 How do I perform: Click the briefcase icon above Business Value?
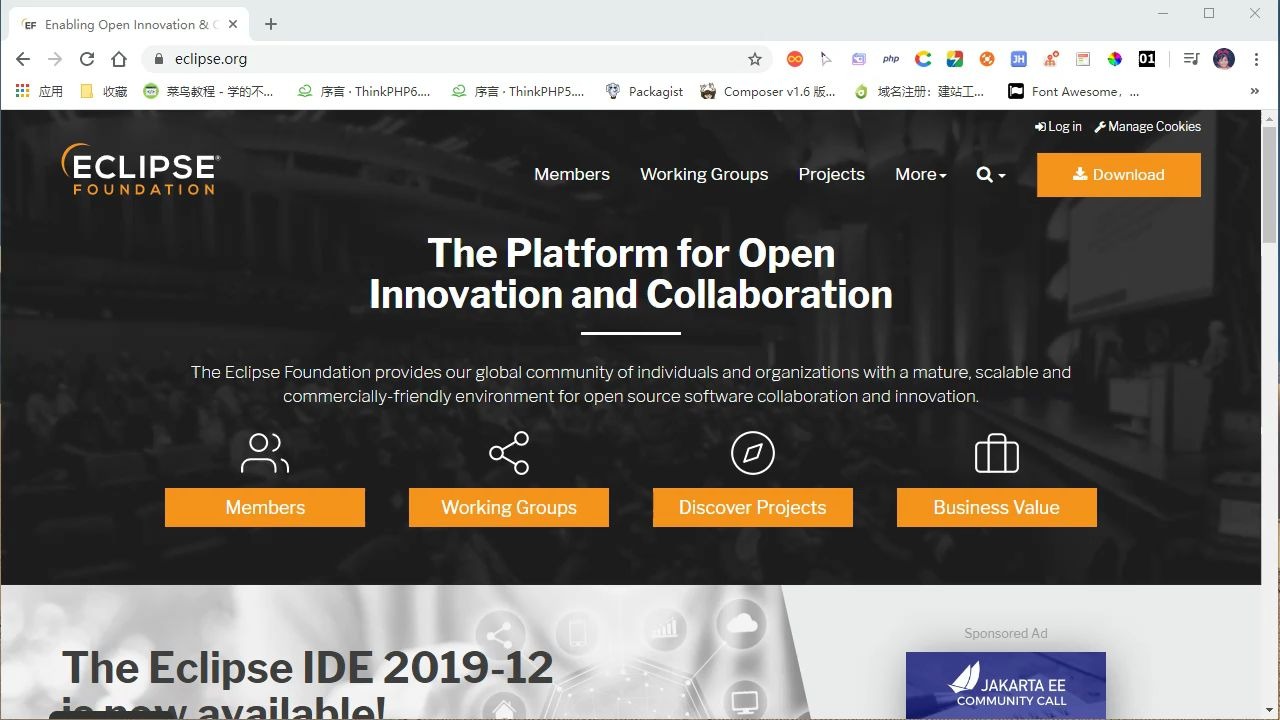pos(997,453)
